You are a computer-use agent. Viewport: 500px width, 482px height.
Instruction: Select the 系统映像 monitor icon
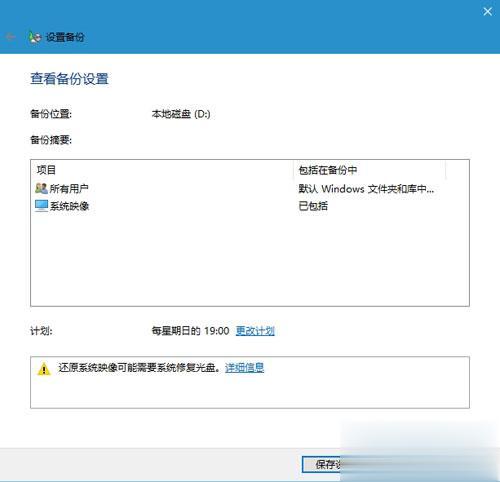tap(41, 206)
